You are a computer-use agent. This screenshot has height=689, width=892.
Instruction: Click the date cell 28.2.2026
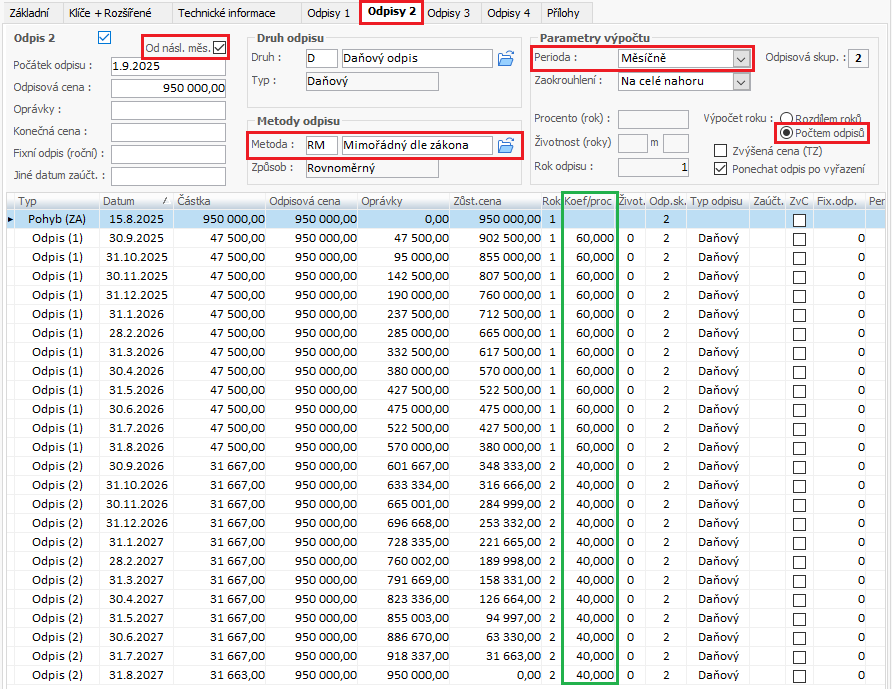(x=137, y=333)
